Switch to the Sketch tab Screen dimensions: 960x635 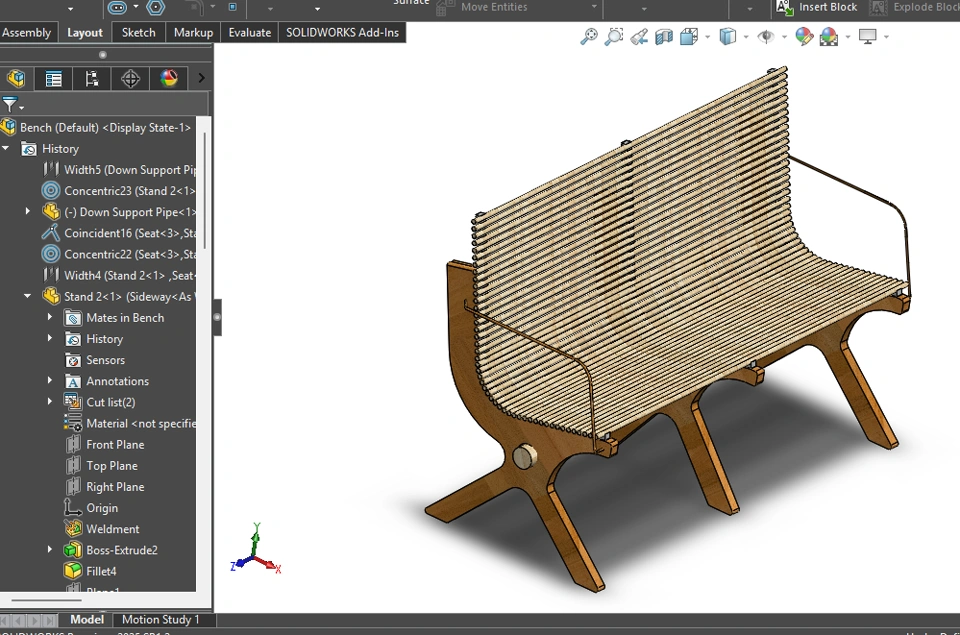[x=138, y=32]
